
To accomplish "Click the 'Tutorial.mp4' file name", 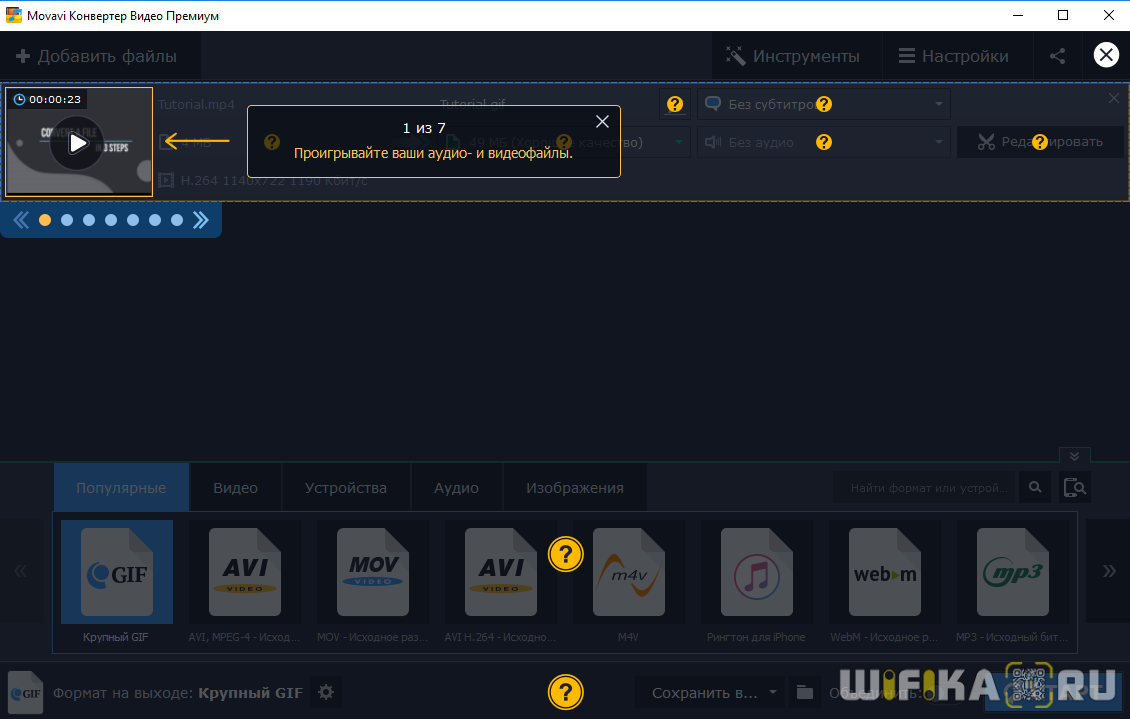I will [196, 104].
